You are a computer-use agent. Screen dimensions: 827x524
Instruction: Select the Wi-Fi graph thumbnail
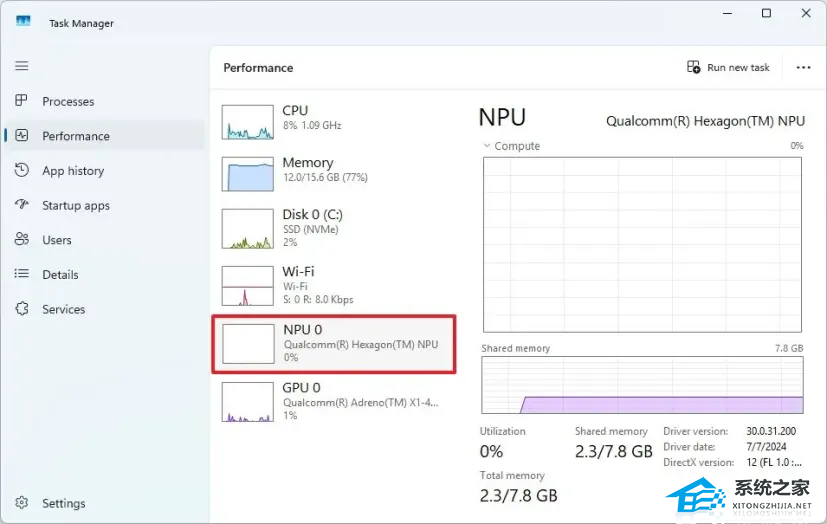[x=248, y=286]
